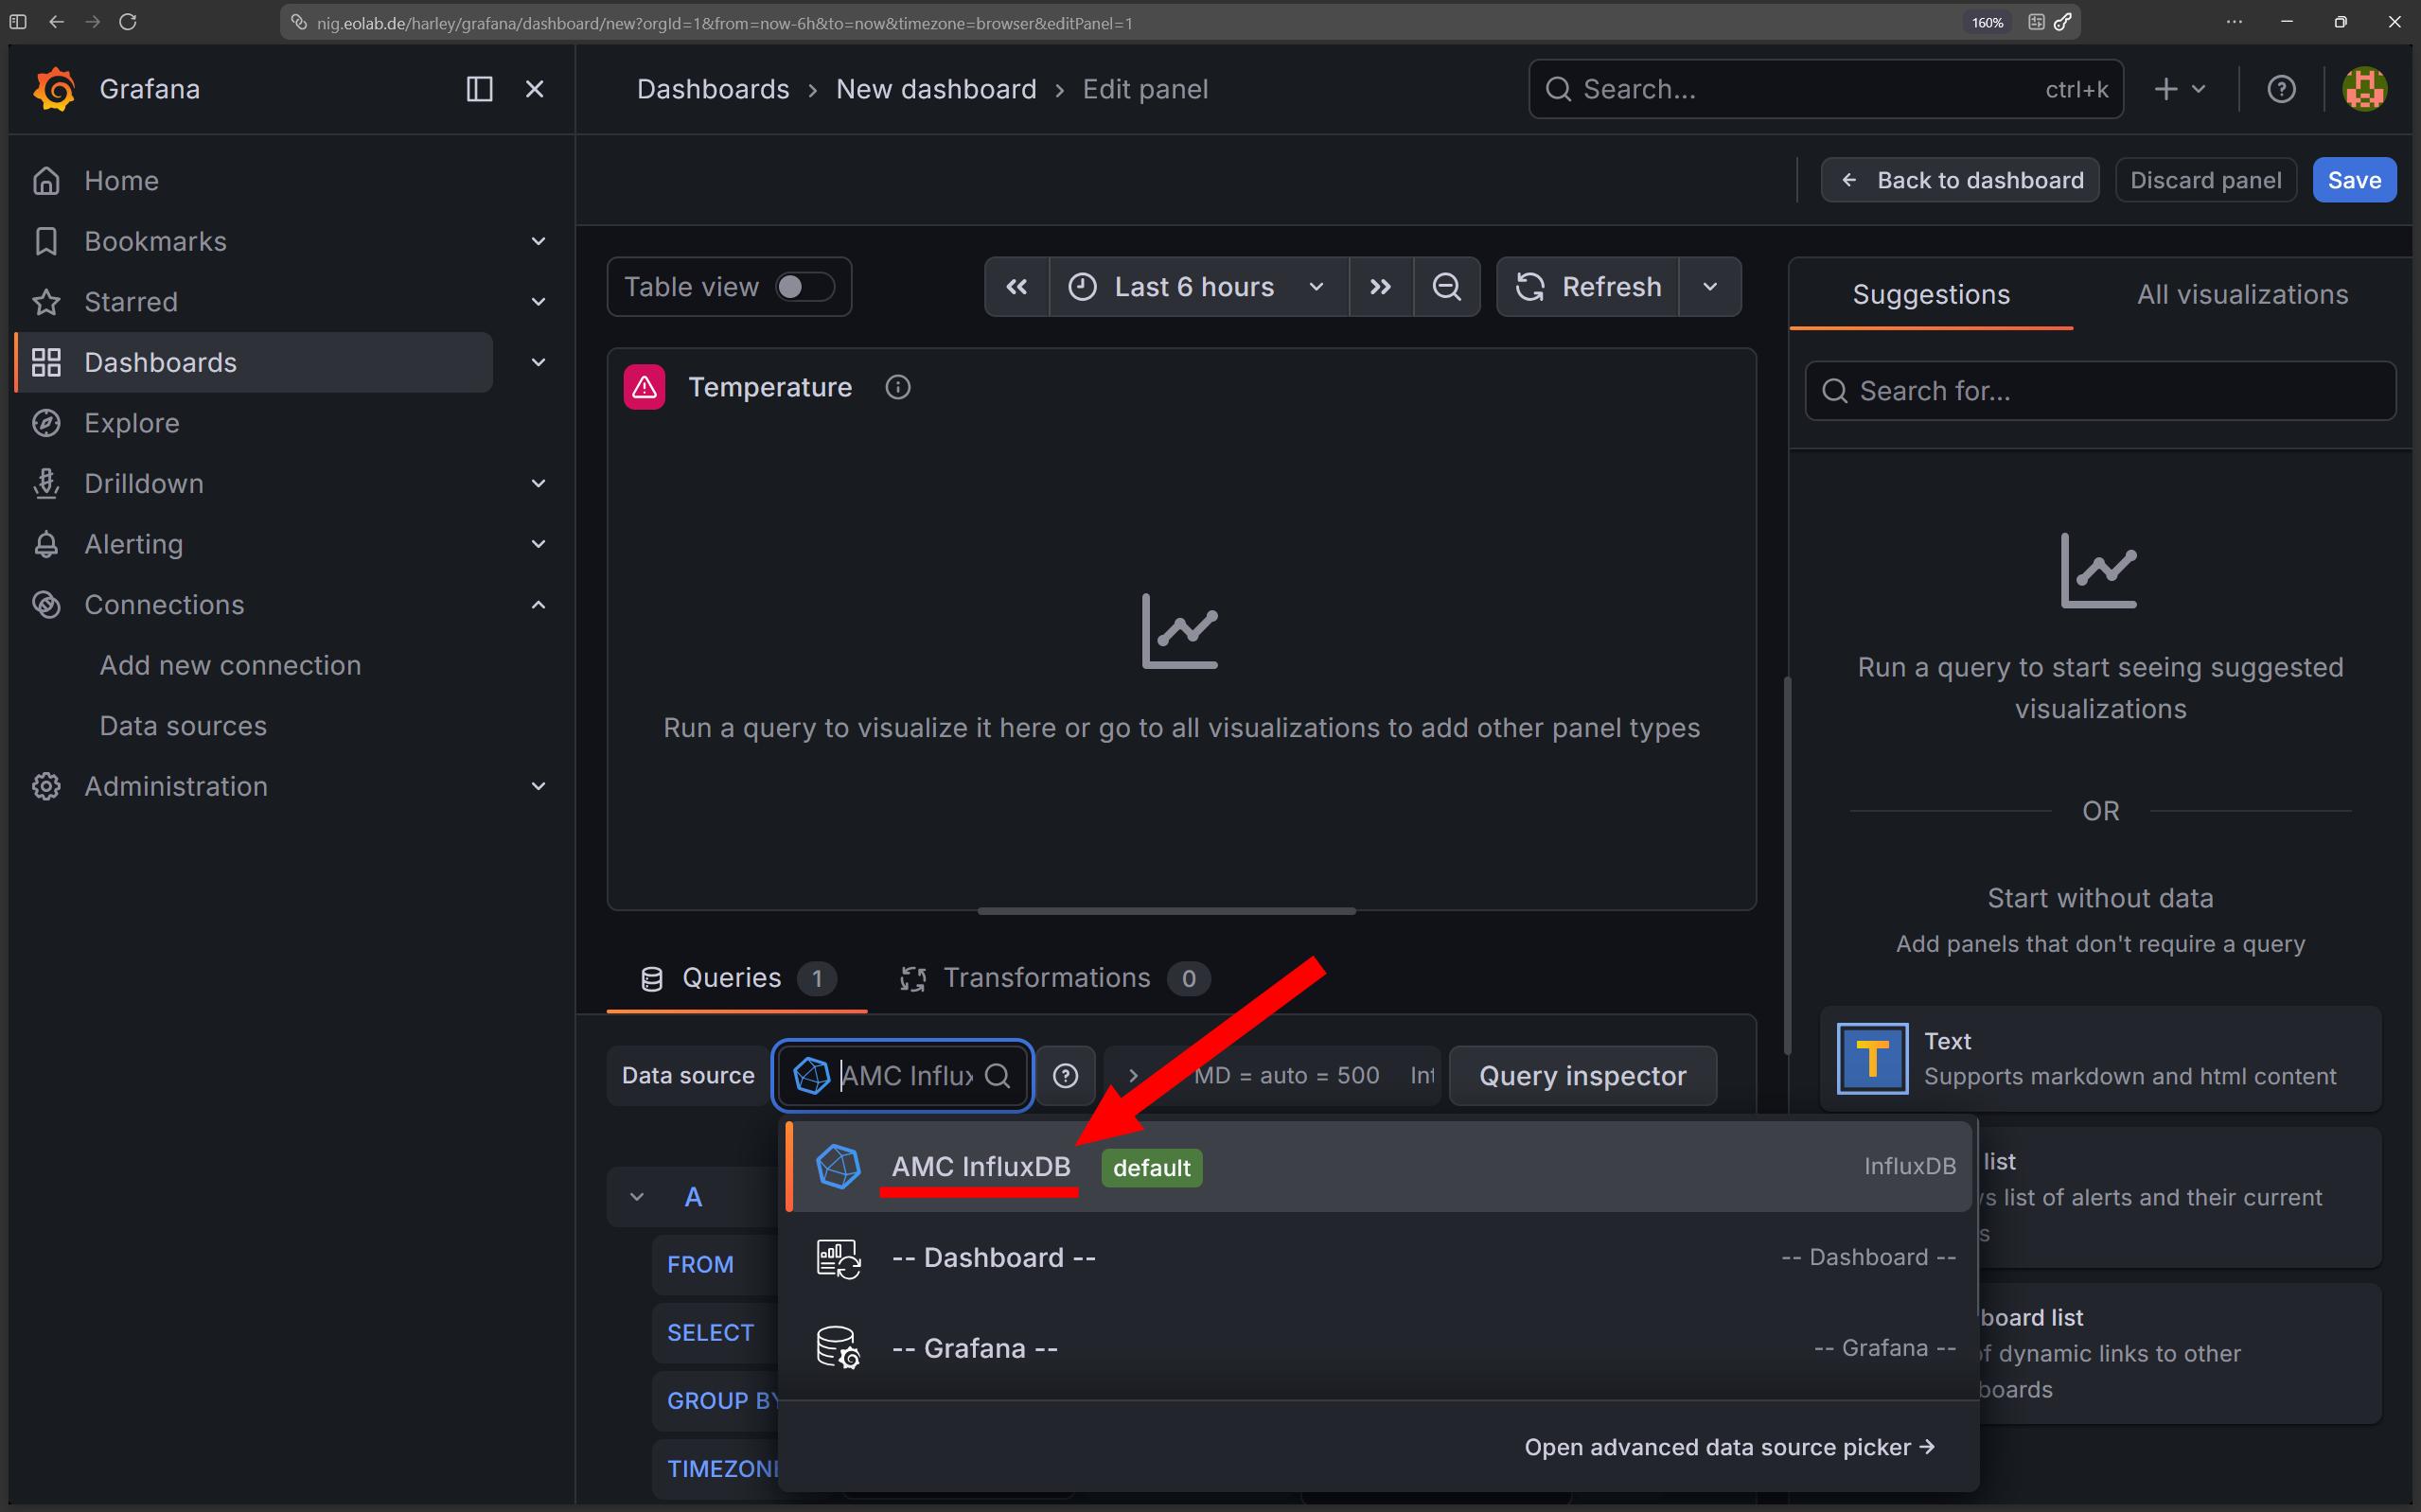
Task: Select the -- Dashboard -- data source
Action: point(1379,1258)
